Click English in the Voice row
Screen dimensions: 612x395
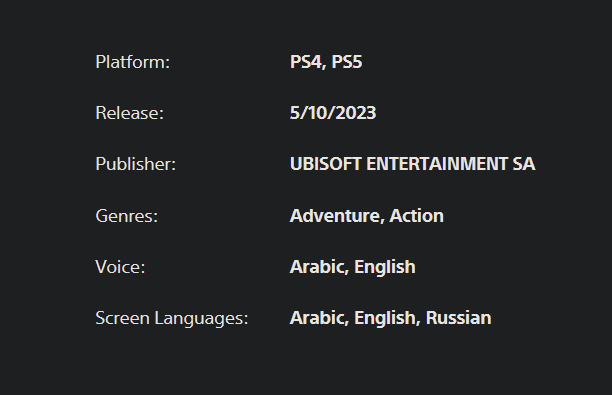385,267
